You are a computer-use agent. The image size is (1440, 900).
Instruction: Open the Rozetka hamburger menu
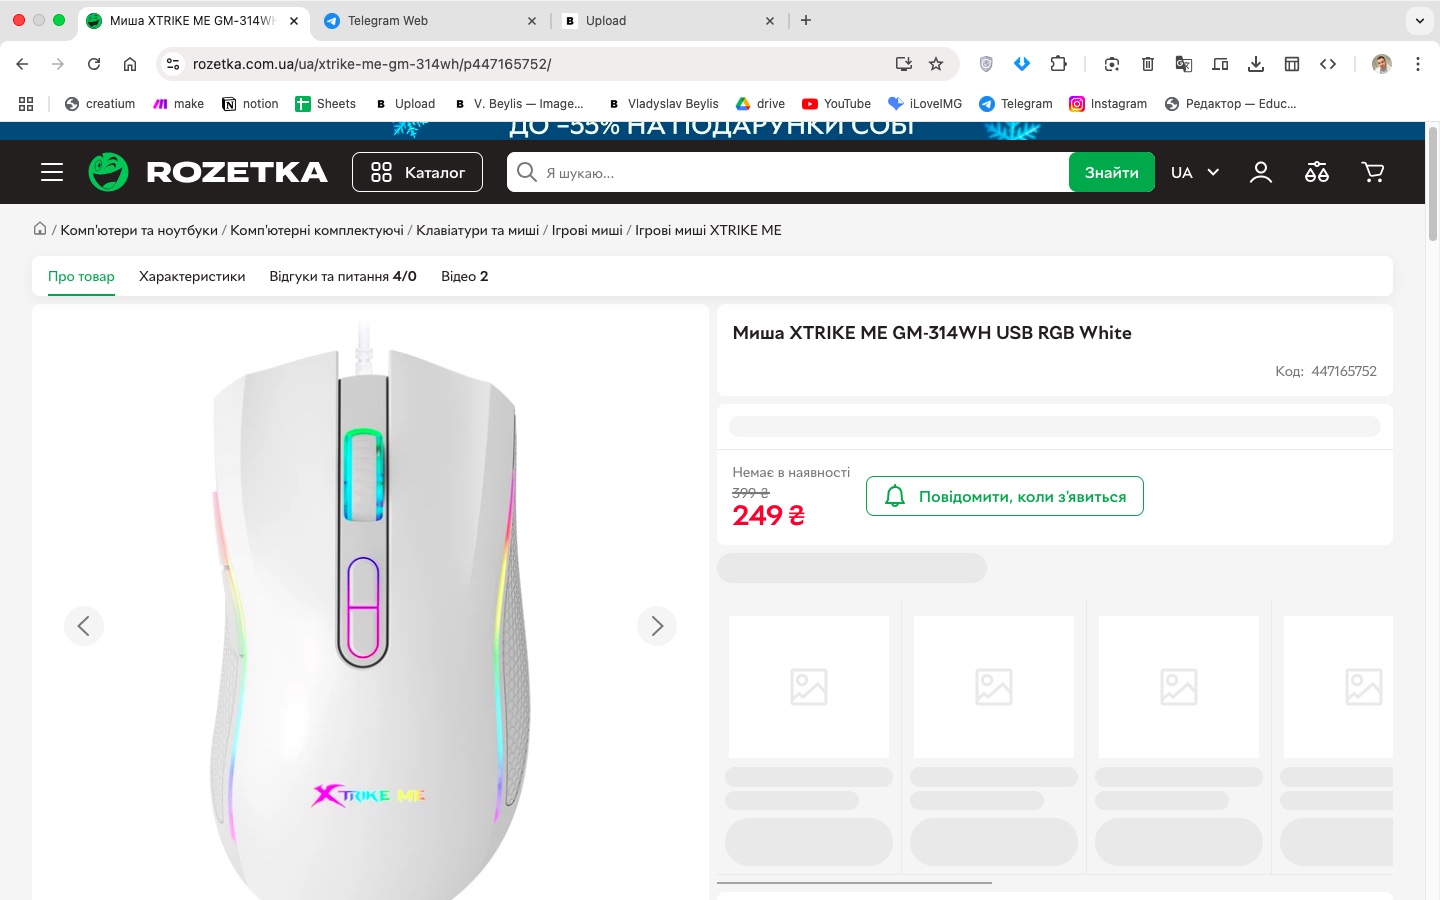click(x=52, y=172)
